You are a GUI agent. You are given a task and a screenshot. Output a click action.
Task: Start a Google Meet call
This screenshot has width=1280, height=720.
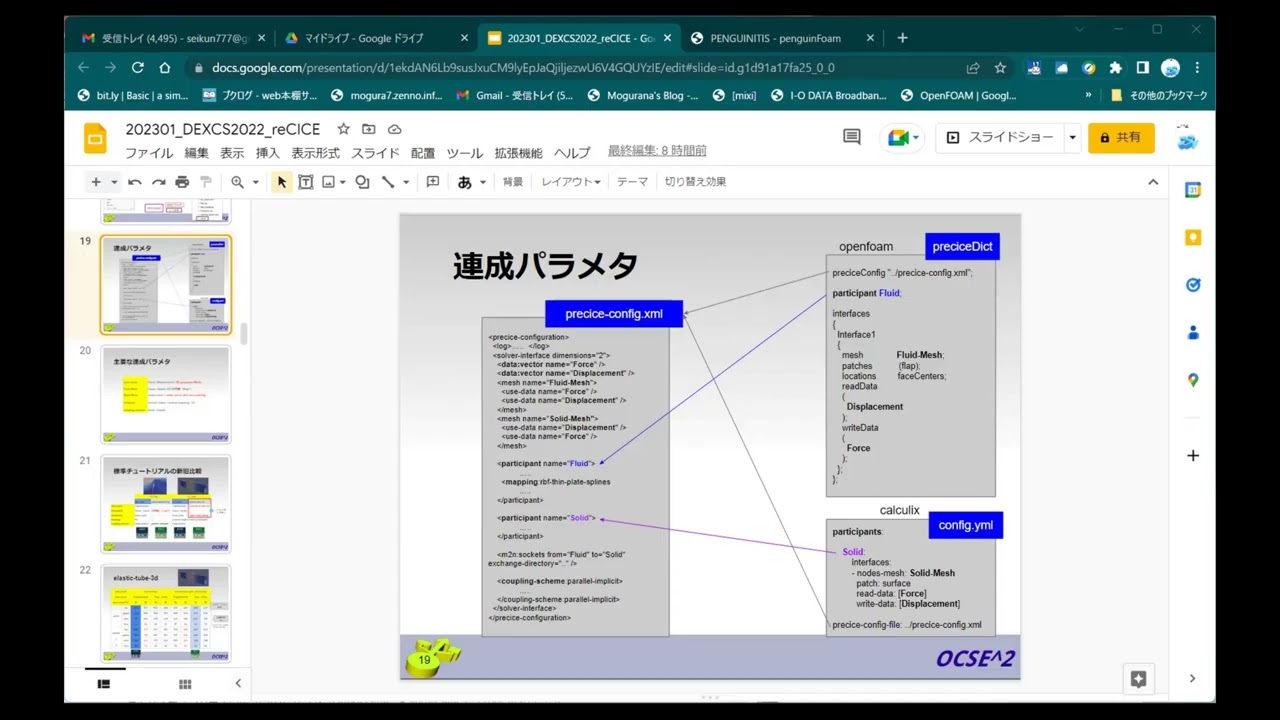(x=903, y=138)
